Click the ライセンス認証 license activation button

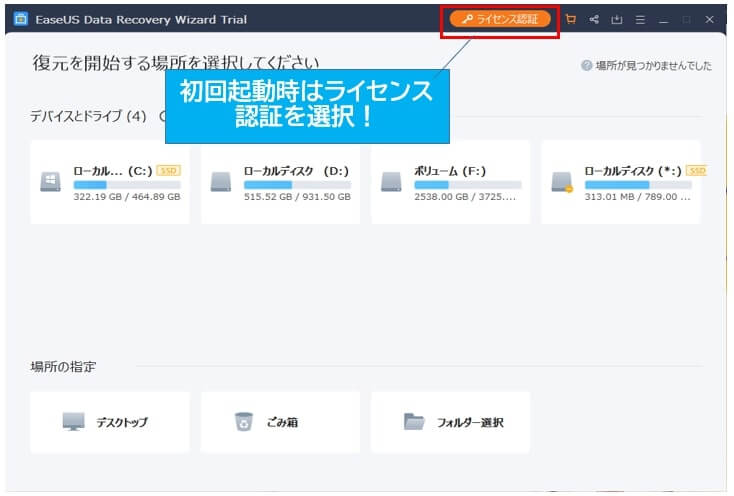click(500, 19)
